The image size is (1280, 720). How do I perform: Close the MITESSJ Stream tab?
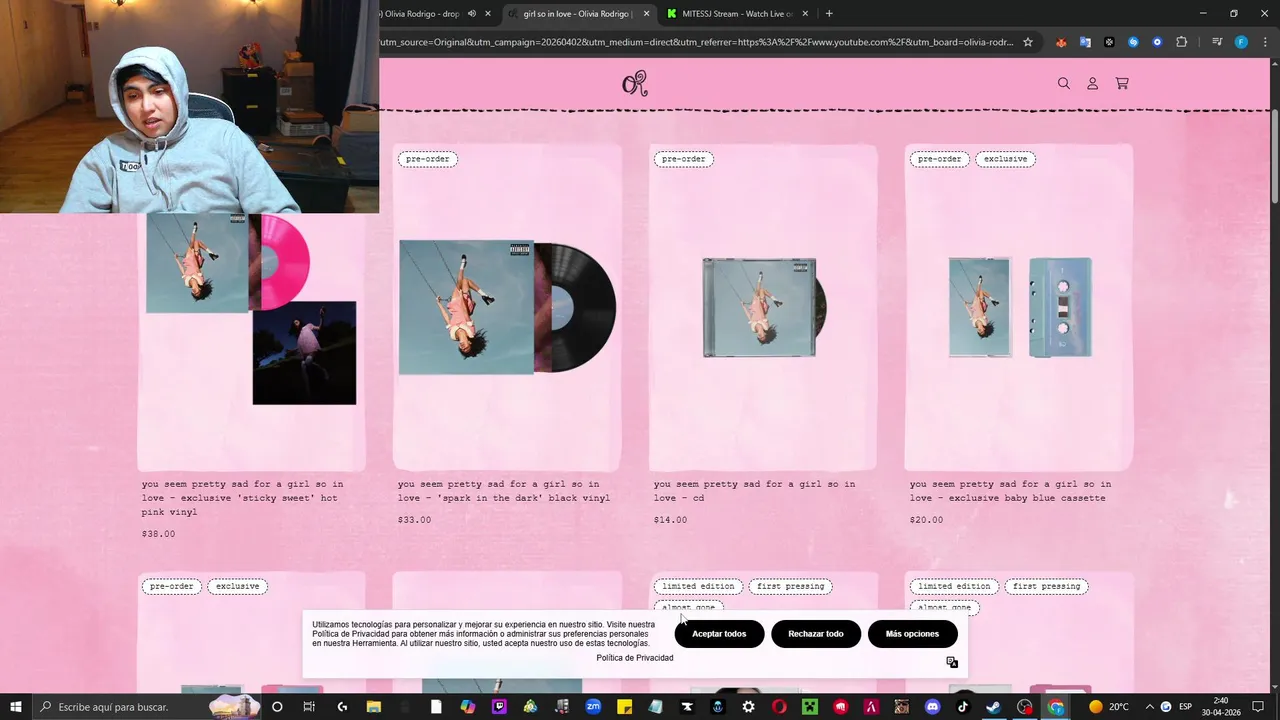(x=804, y=14)
